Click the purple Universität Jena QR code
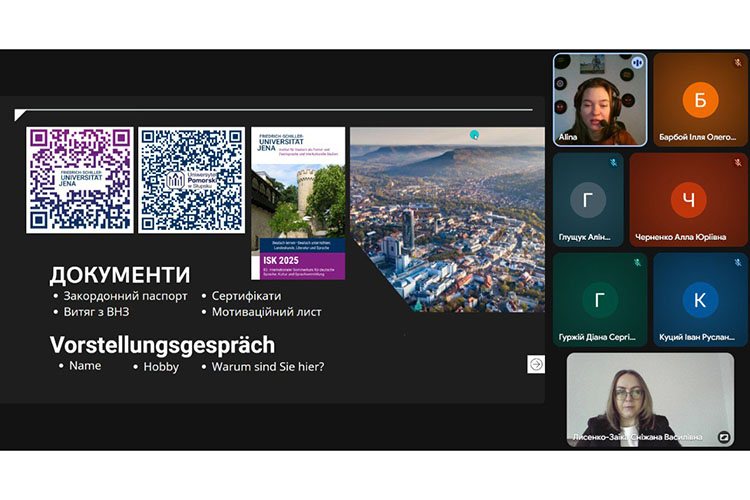Screen dimensions: 750x500 pyautogui.click(x=80, y=180)
